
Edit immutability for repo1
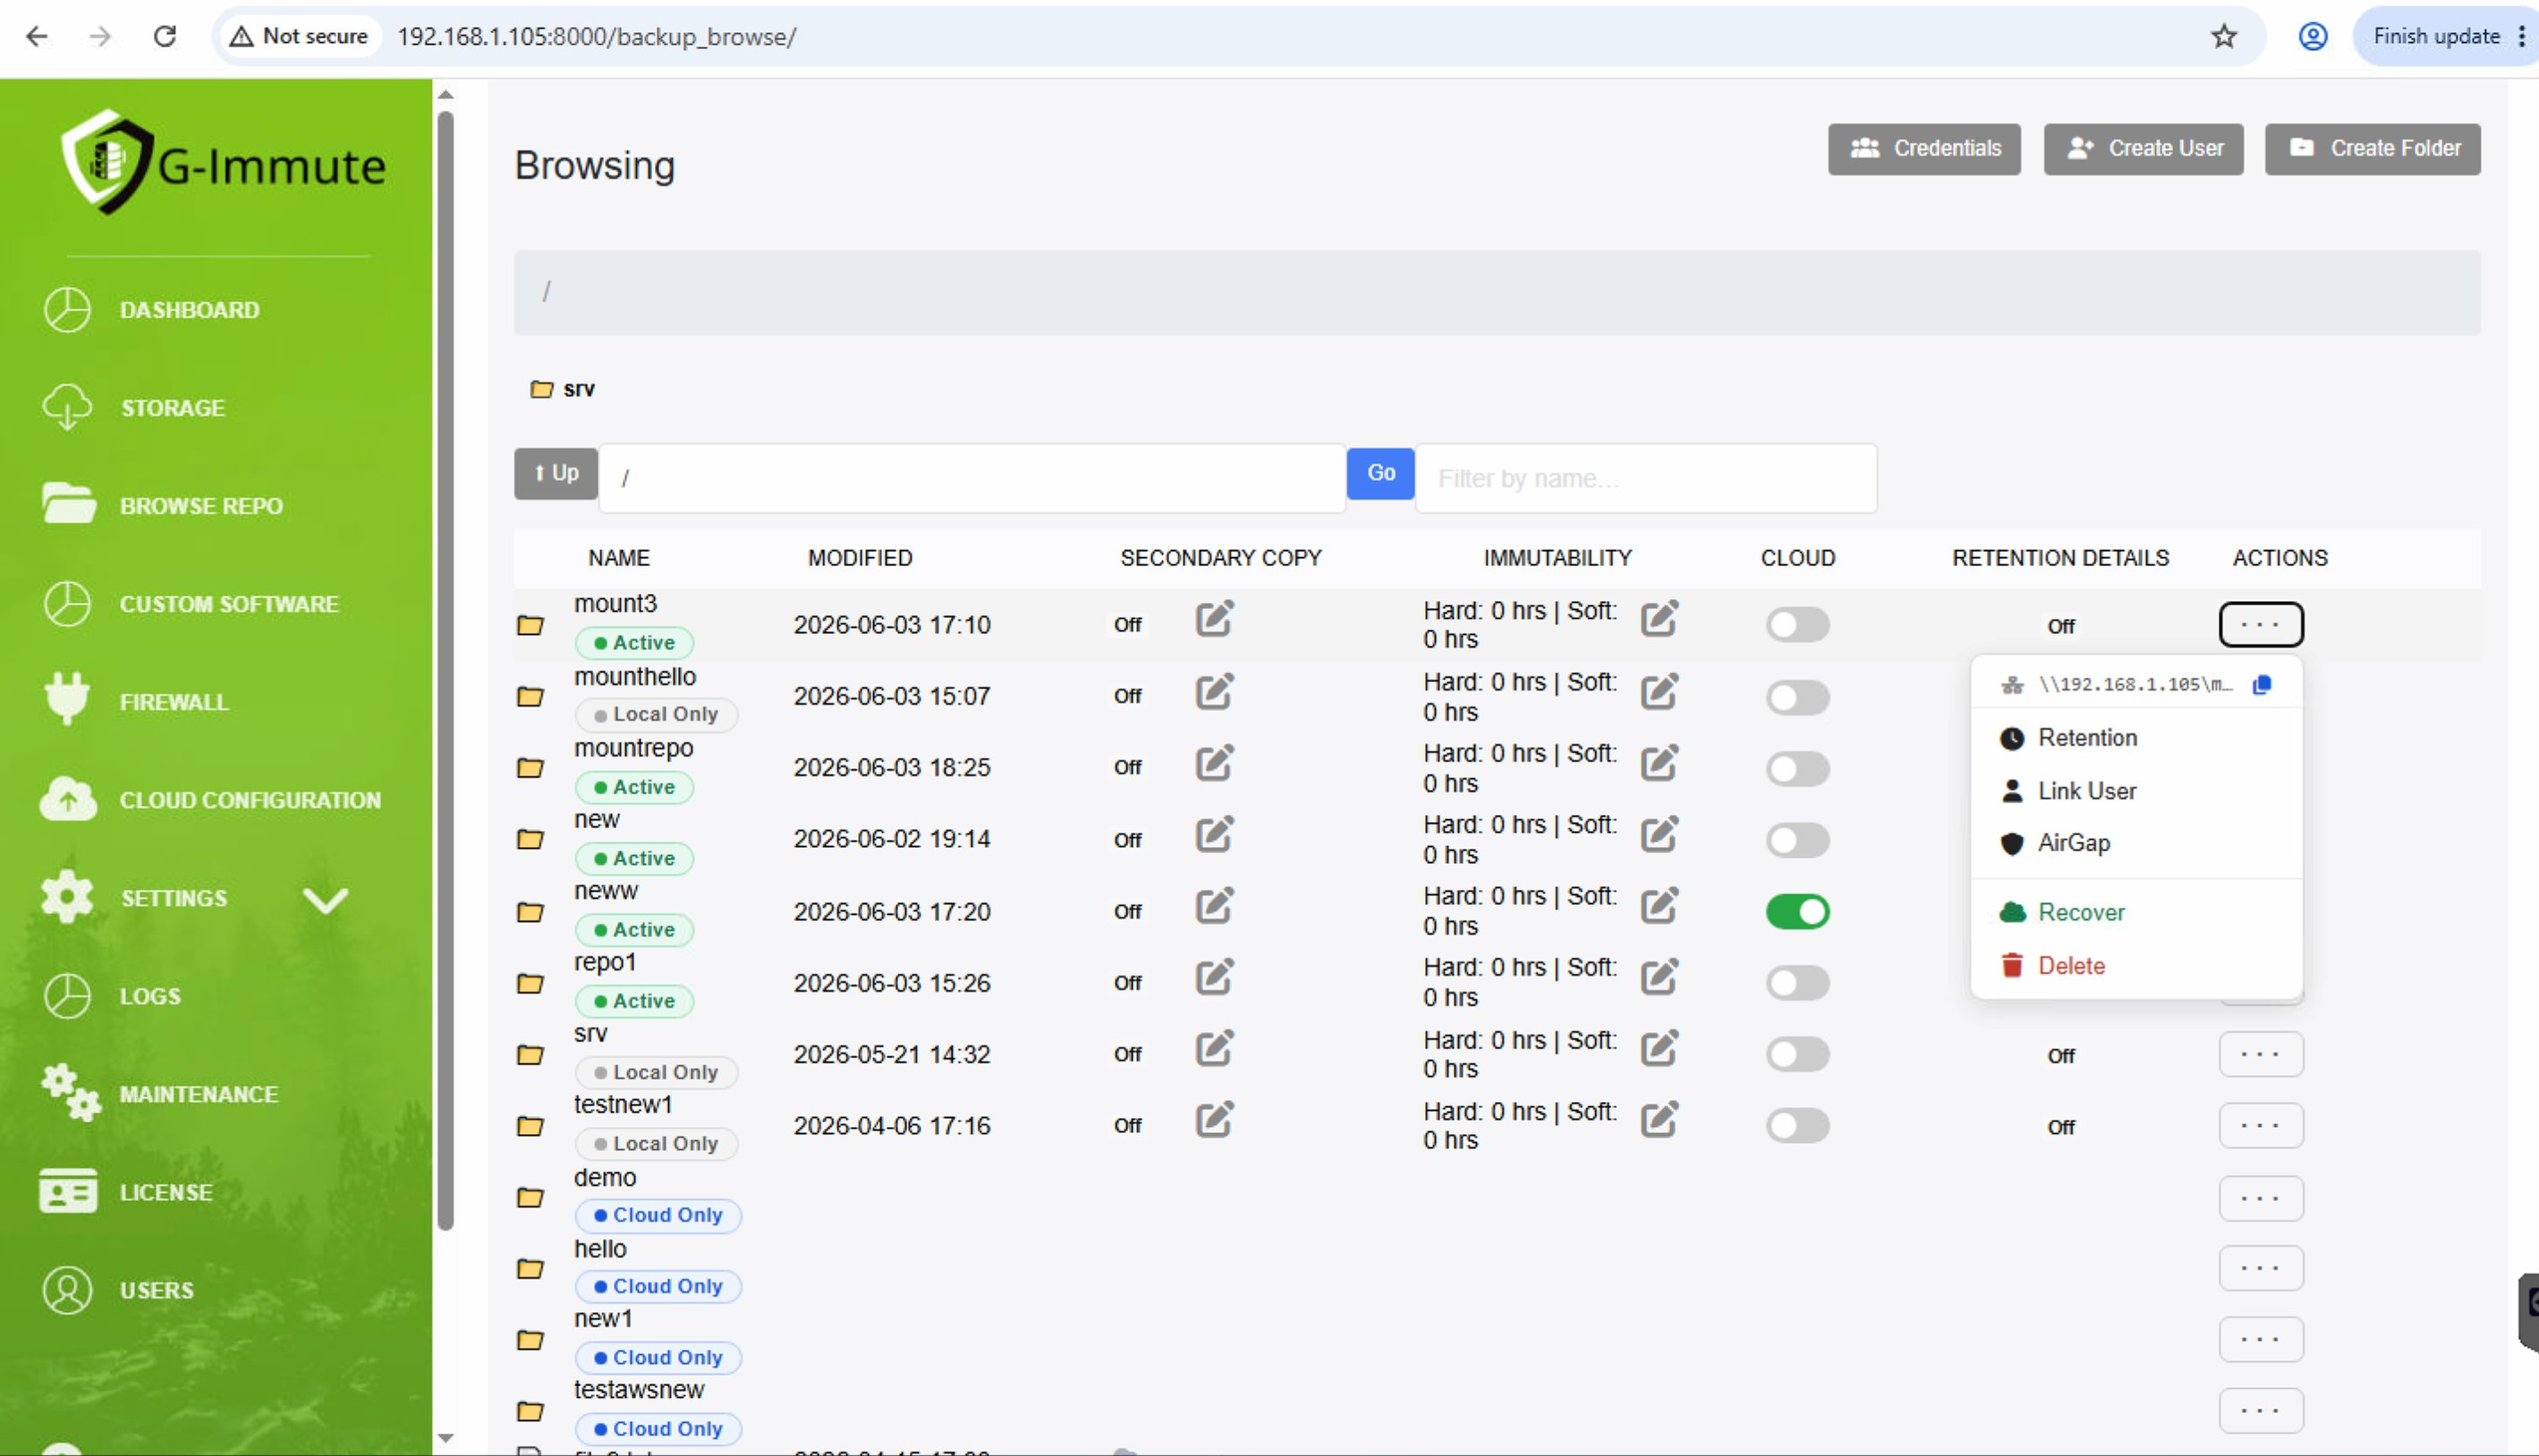point(1659,977)
